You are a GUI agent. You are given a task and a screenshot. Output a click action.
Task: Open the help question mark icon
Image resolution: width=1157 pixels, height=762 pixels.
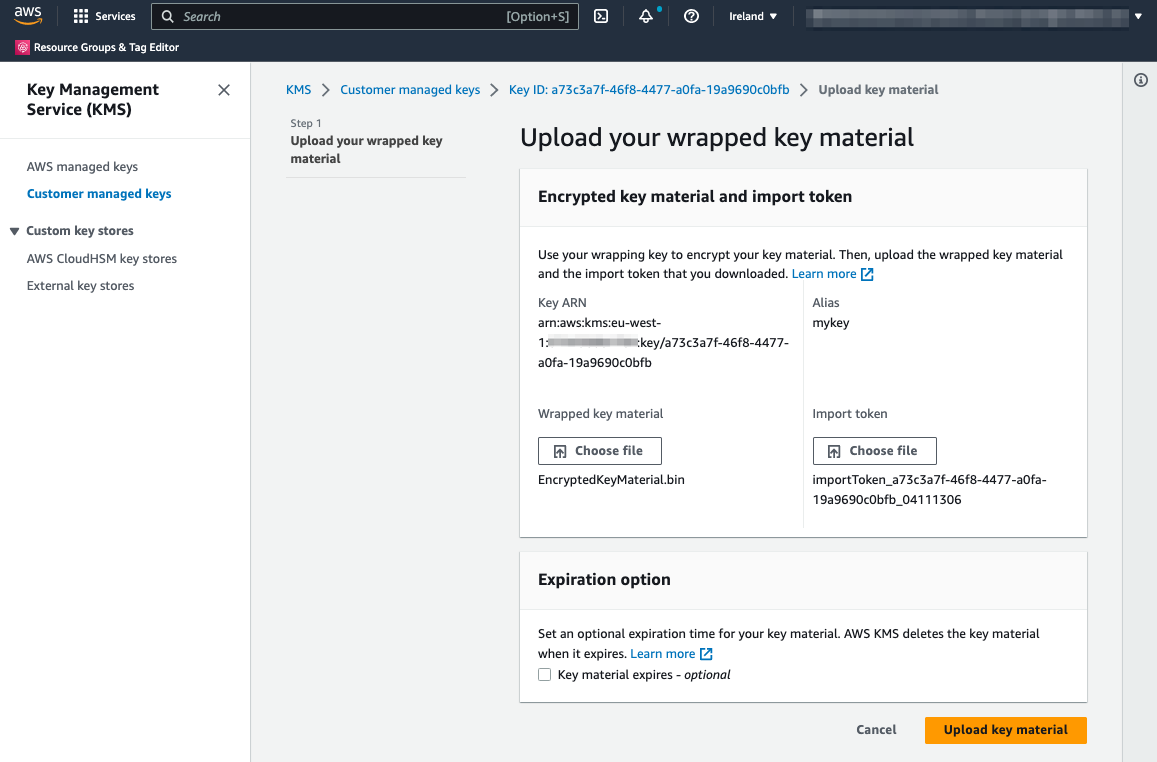coord(691,16)
